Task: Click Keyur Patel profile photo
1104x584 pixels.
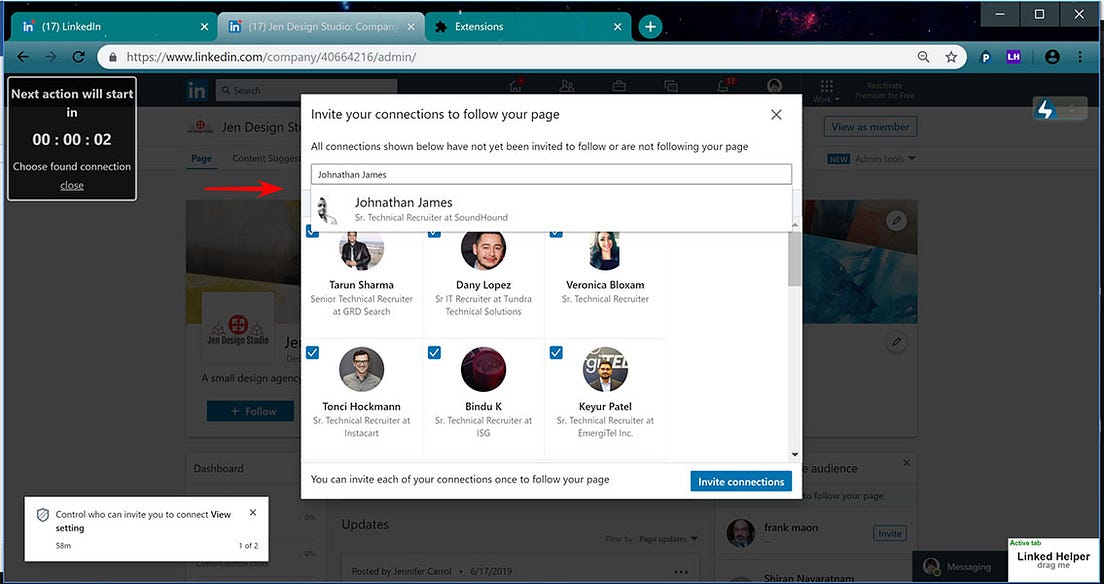Action: [x=605, y=369]
